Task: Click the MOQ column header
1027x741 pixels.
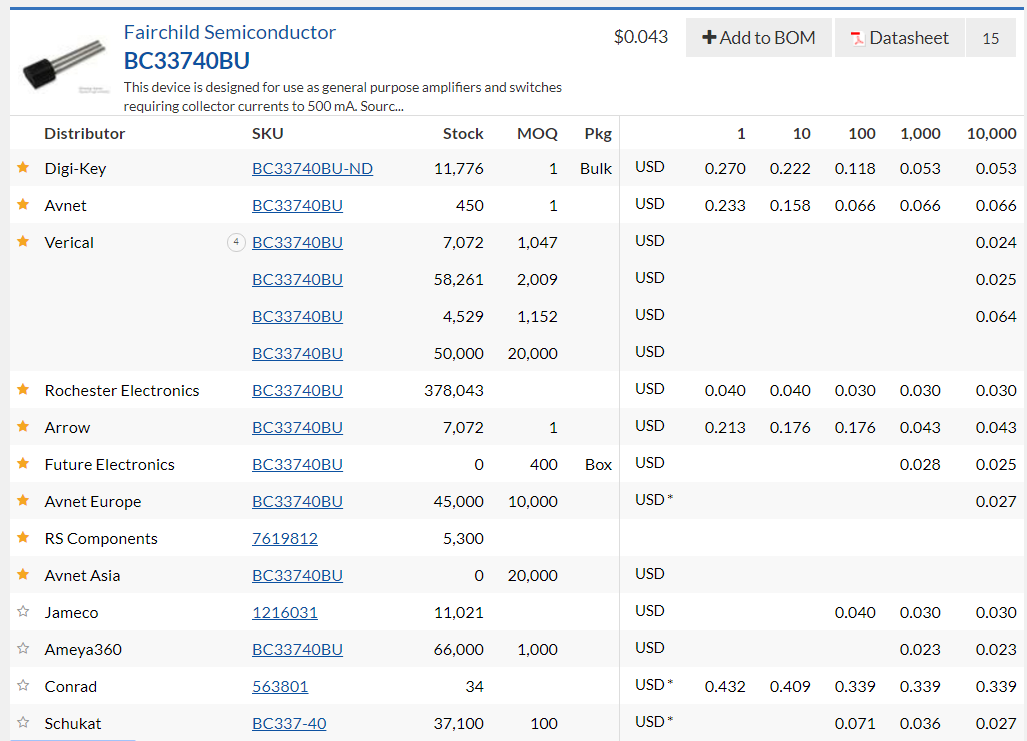Action: (x=537, y=134)
